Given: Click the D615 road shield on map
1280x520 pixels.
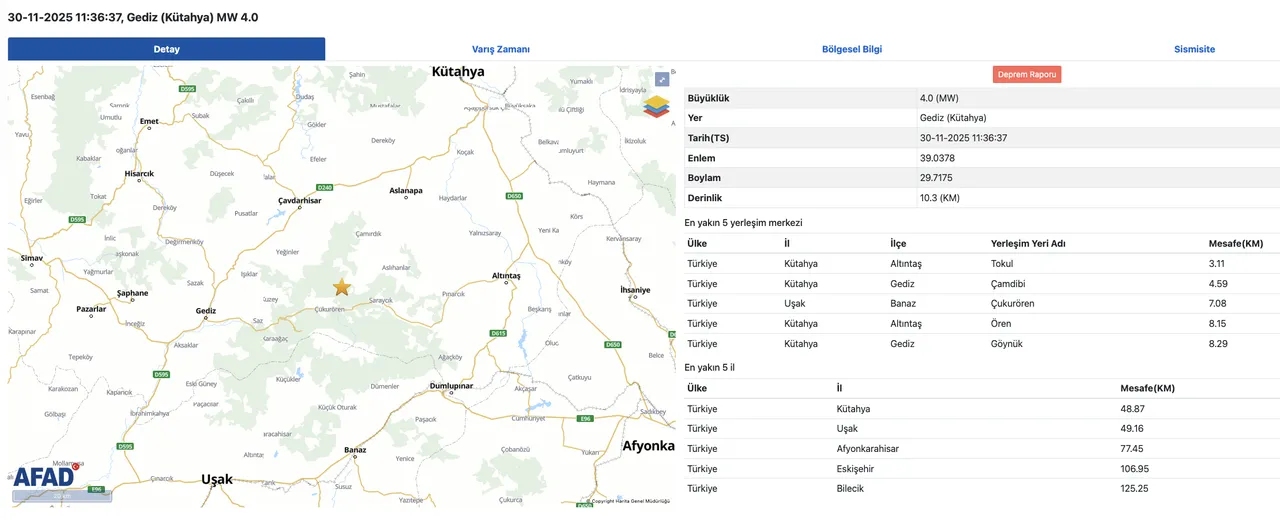Looking at the screenshot, I should (498, 333).
